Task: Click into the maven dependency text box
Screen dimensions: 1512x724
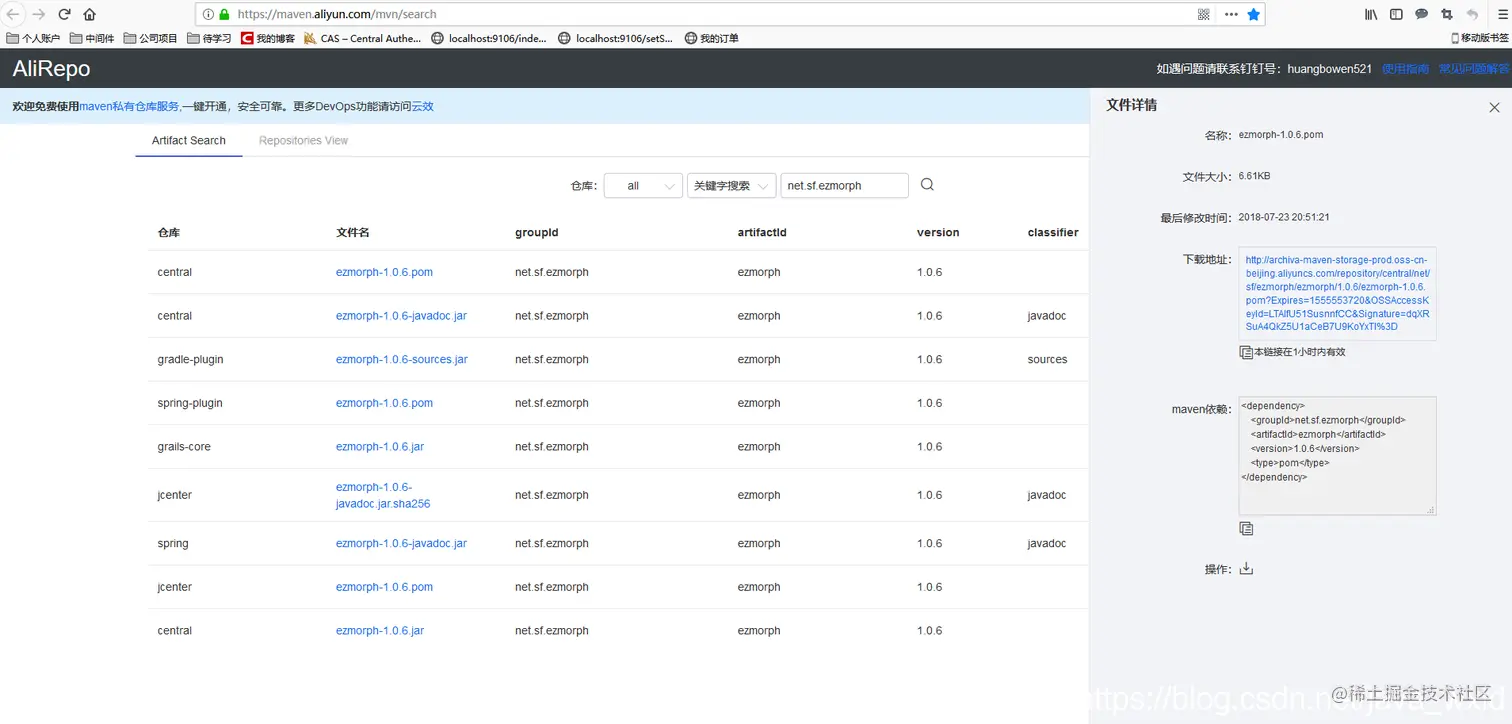Action: point(1337,456)
